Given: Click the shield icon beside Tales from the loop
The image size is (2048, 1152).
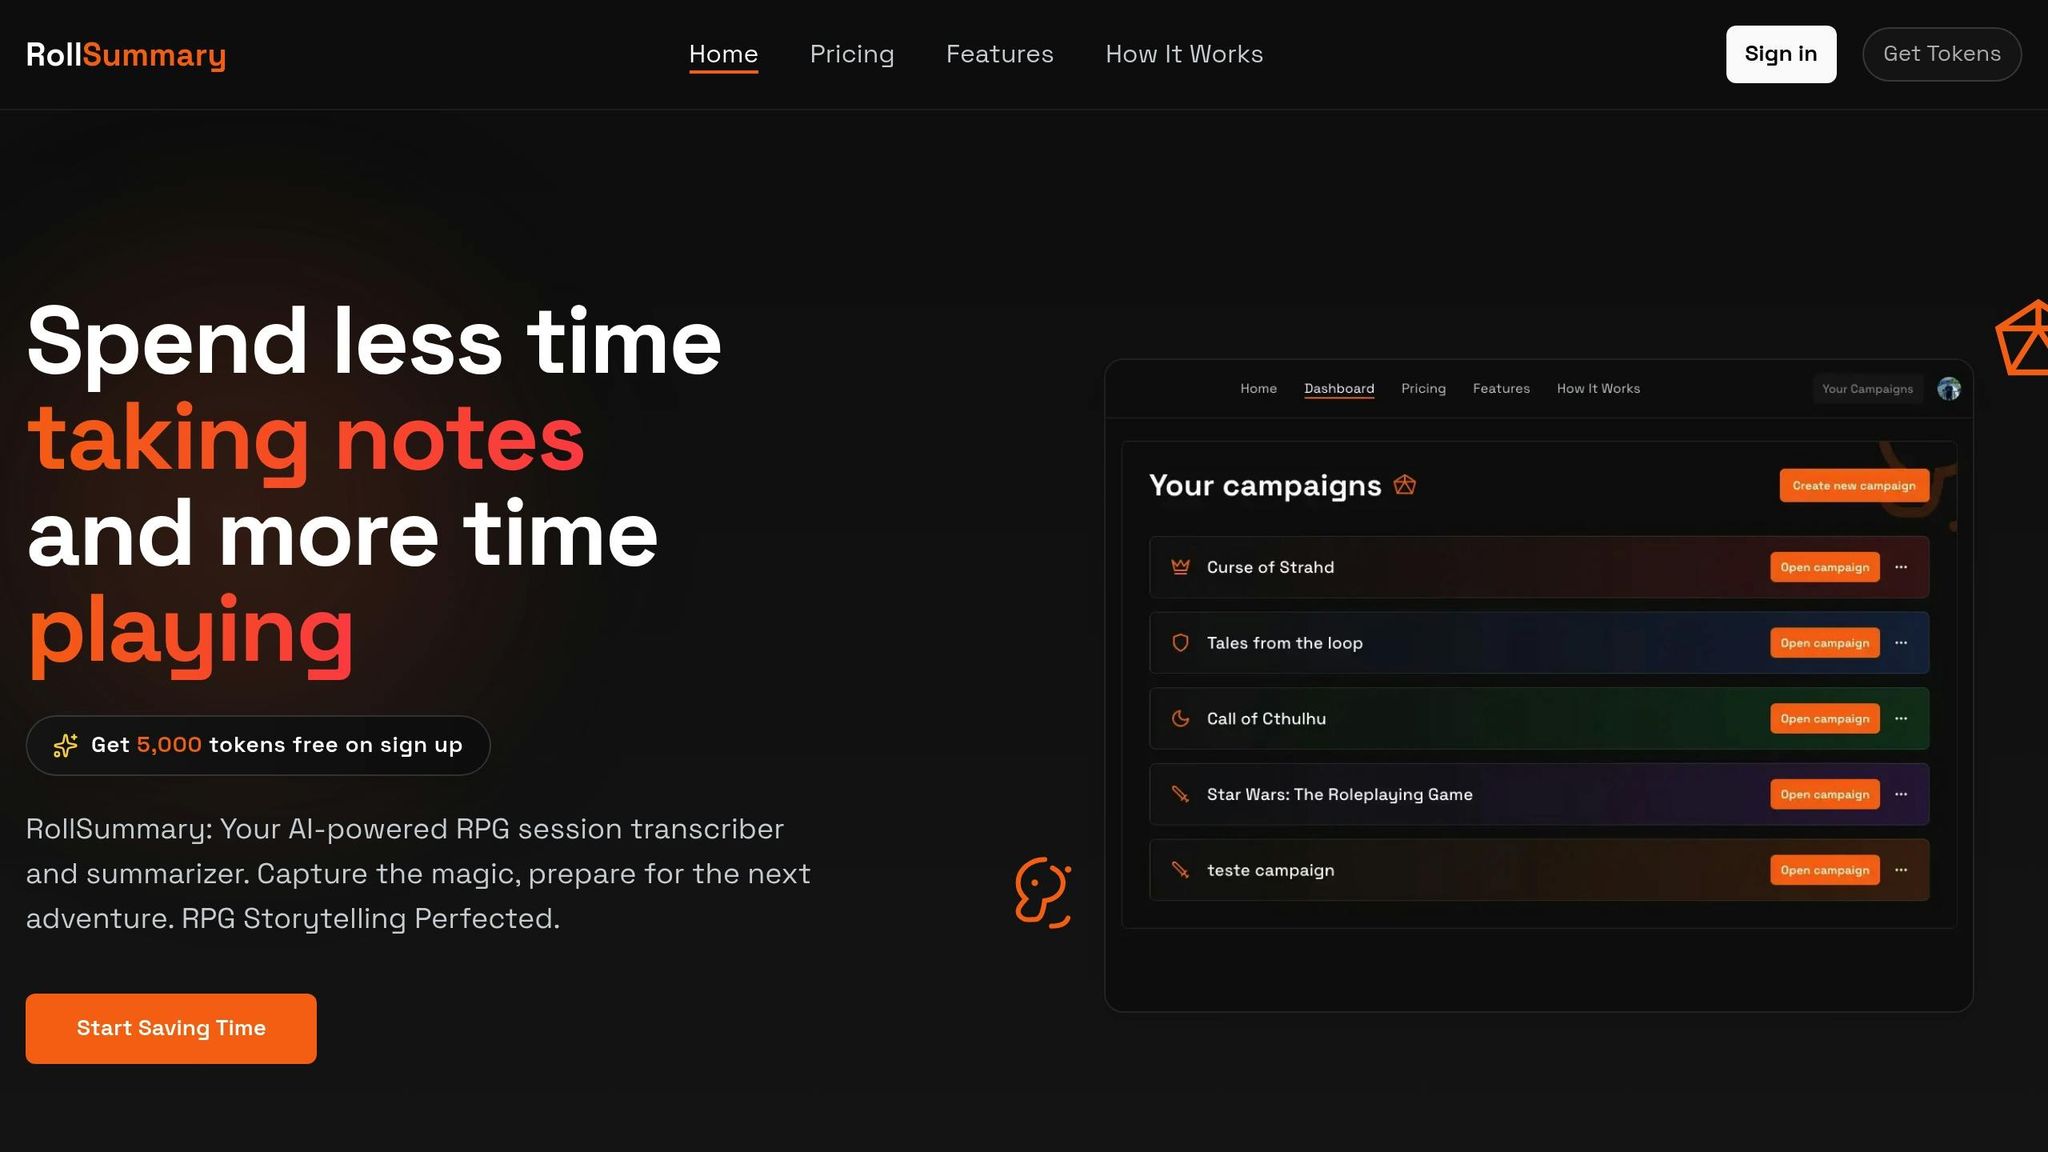Looking at the screenshot, I should click(x=1180, y=643).
